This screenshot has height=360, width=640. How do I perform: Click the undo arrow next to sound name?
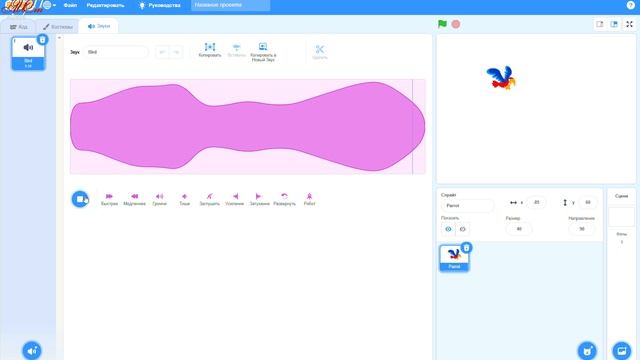[162, 52]
